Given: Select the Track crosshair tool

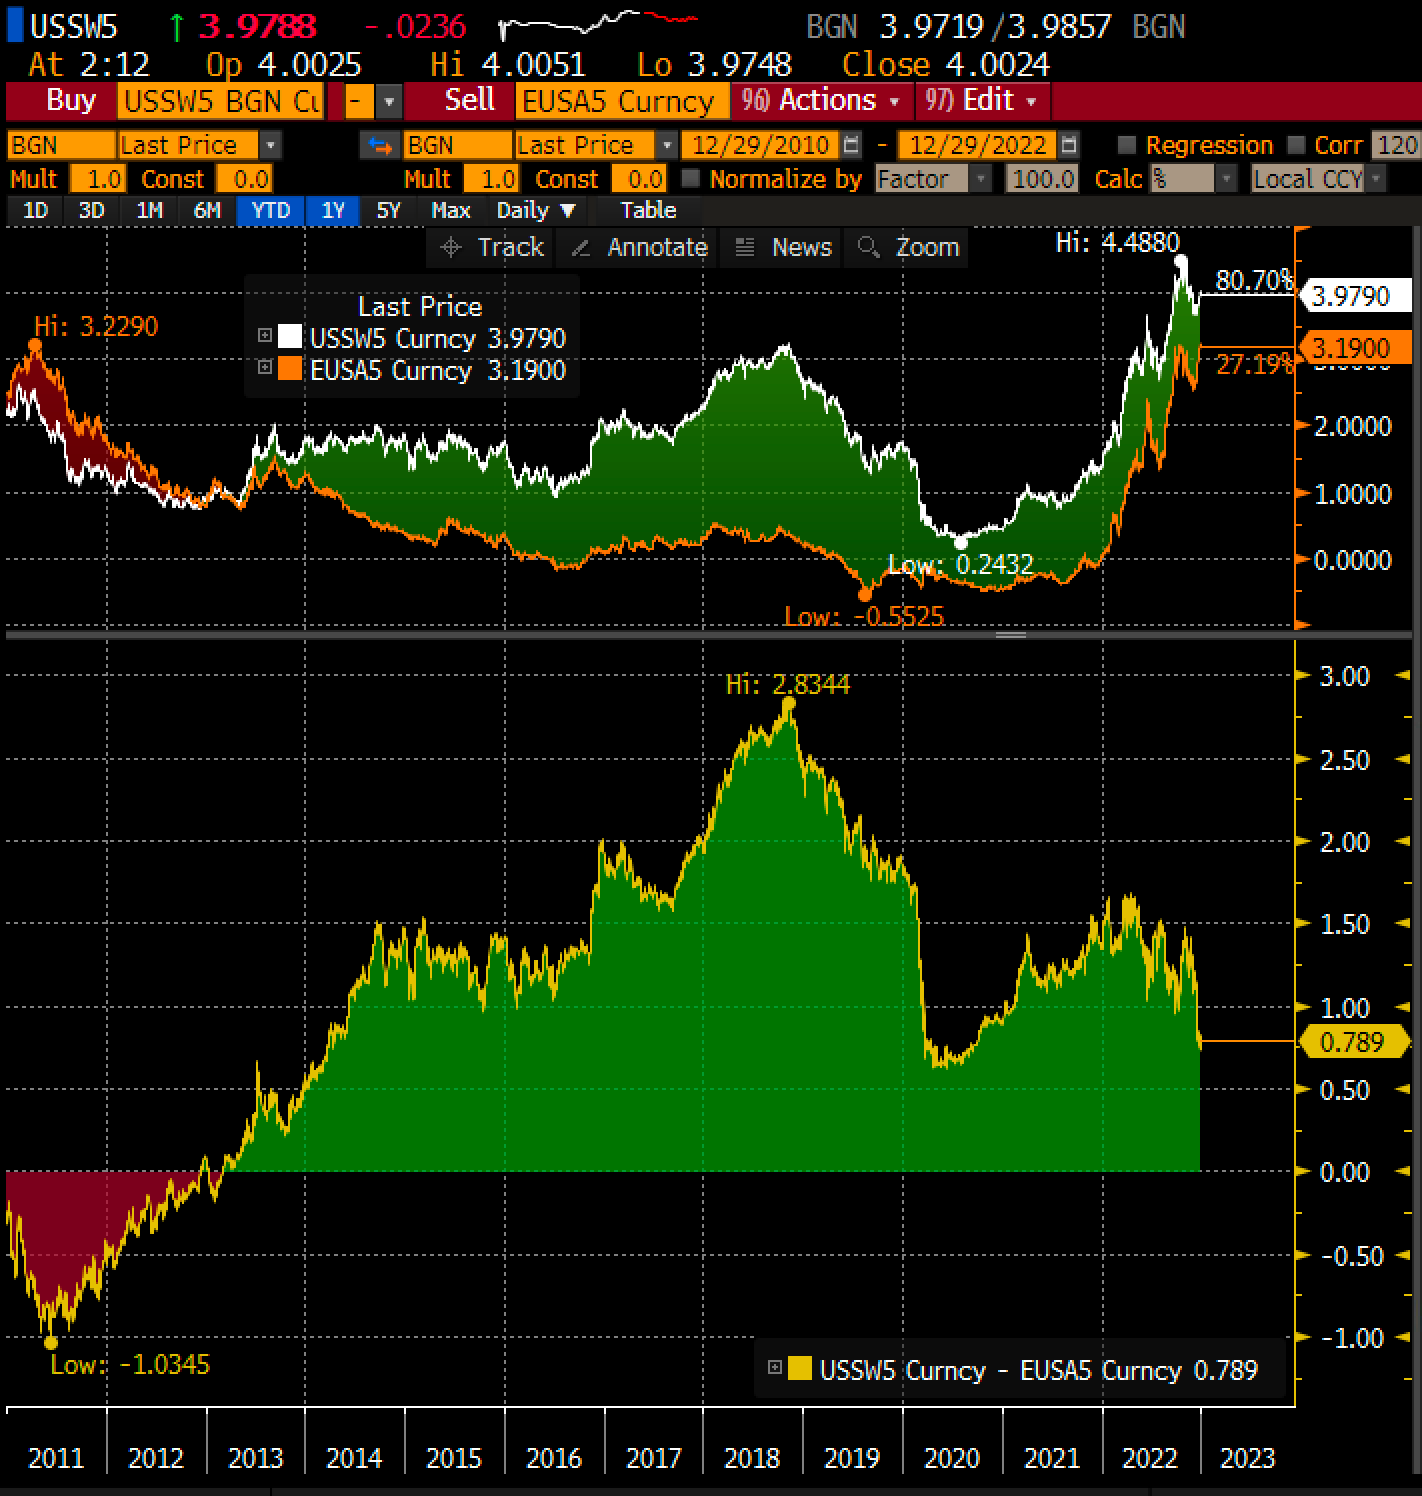Looking at the screenshot, I should pos(490,247).
